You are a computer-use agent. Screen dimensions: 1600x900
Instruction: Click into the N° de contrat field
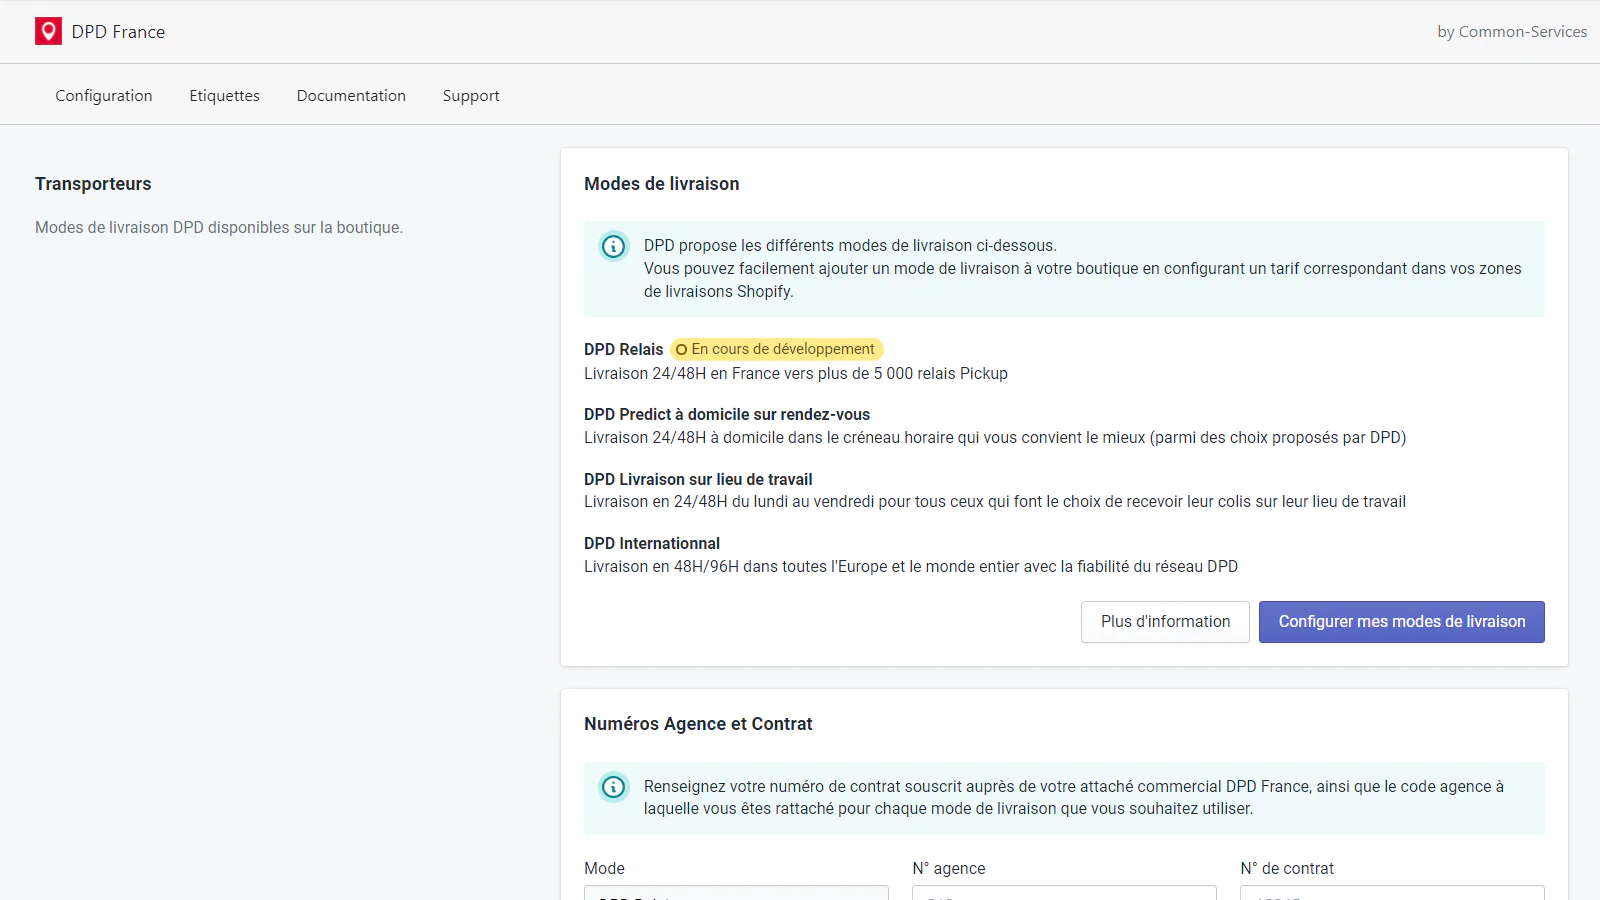tap(1392, 892)
